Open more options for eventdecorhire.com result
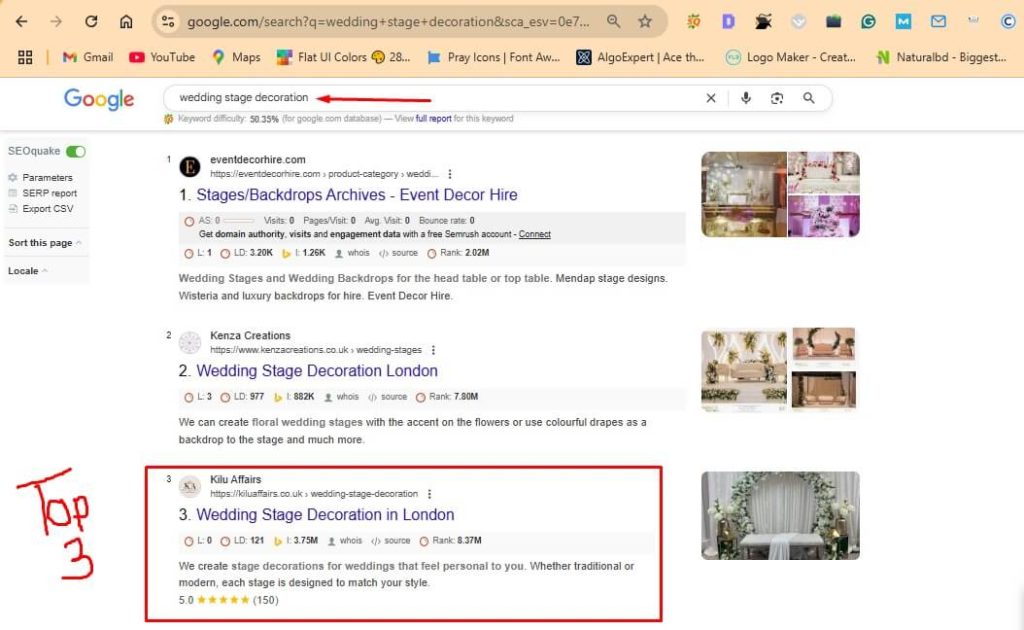This screenshot has width=1024, height=630. [449, 174]
